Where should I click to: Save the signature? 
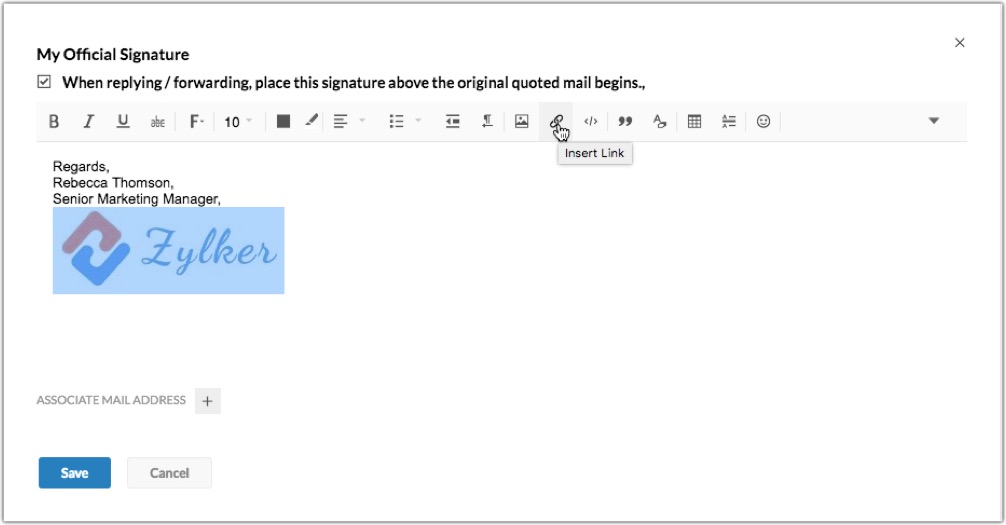pos(74,473)
